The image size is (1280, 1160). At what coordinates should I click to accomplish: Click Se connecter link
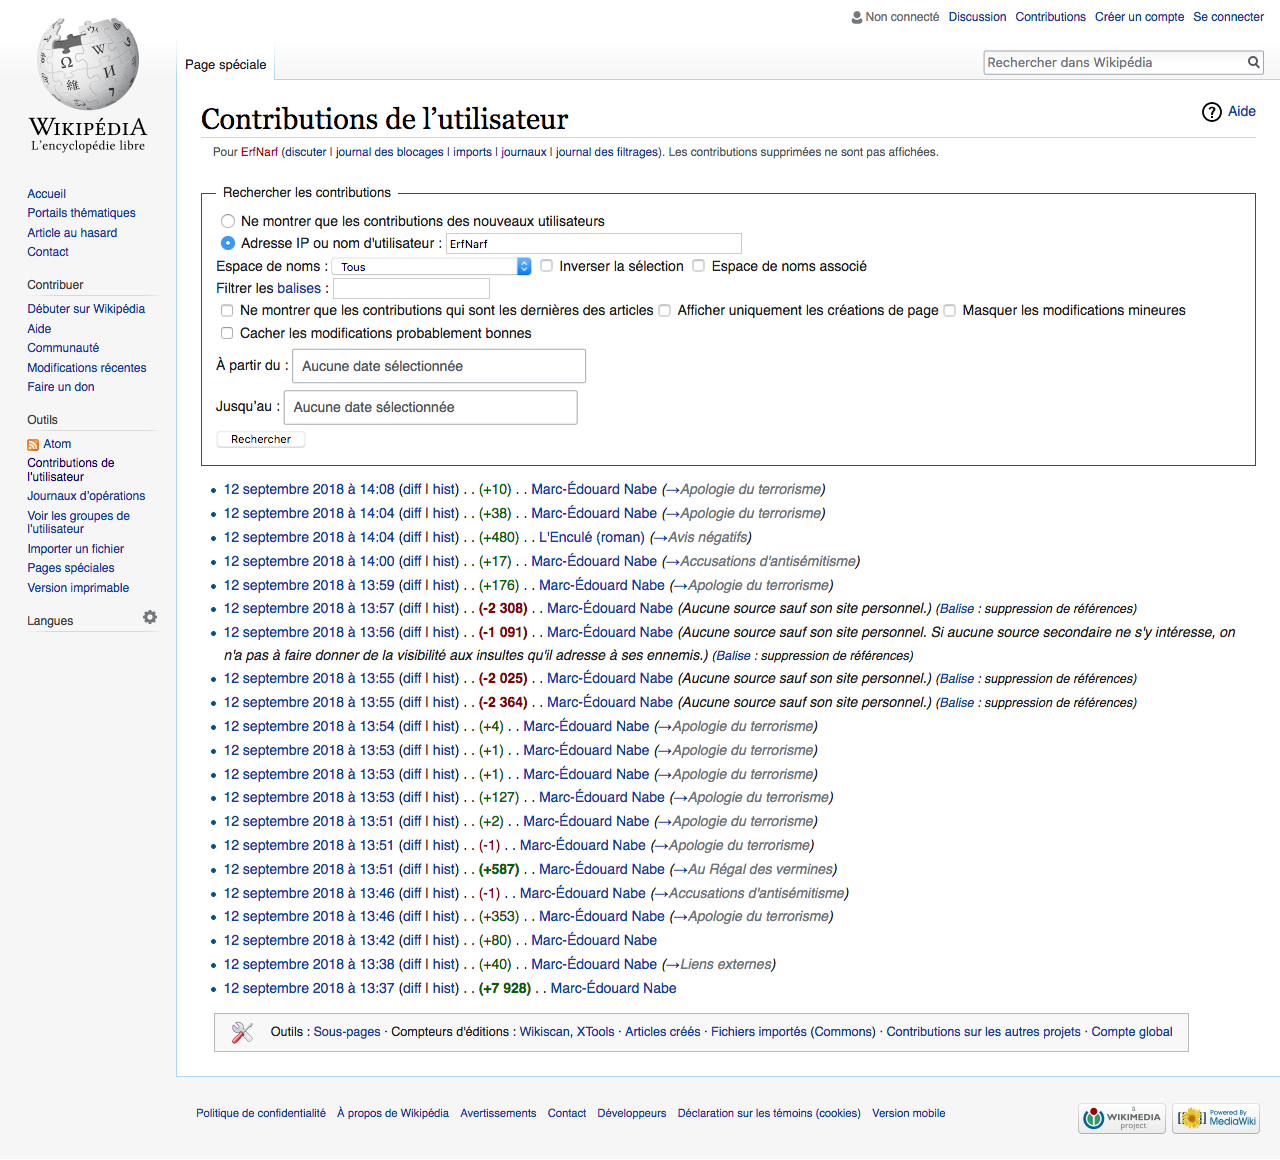point(1228,17)
